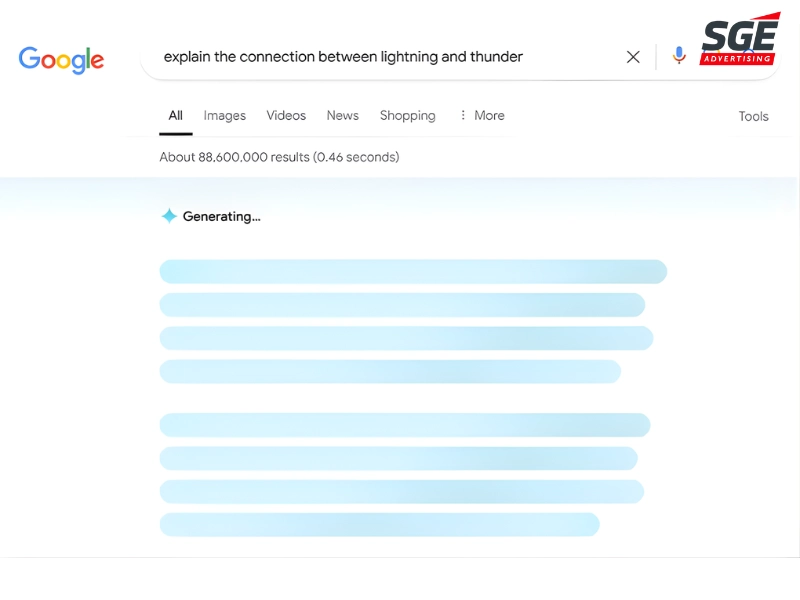The height and width of the screenshot is (600, 800).
Task: Click the blue sparkle icon beside Generating
Action: tap(169, 216)
